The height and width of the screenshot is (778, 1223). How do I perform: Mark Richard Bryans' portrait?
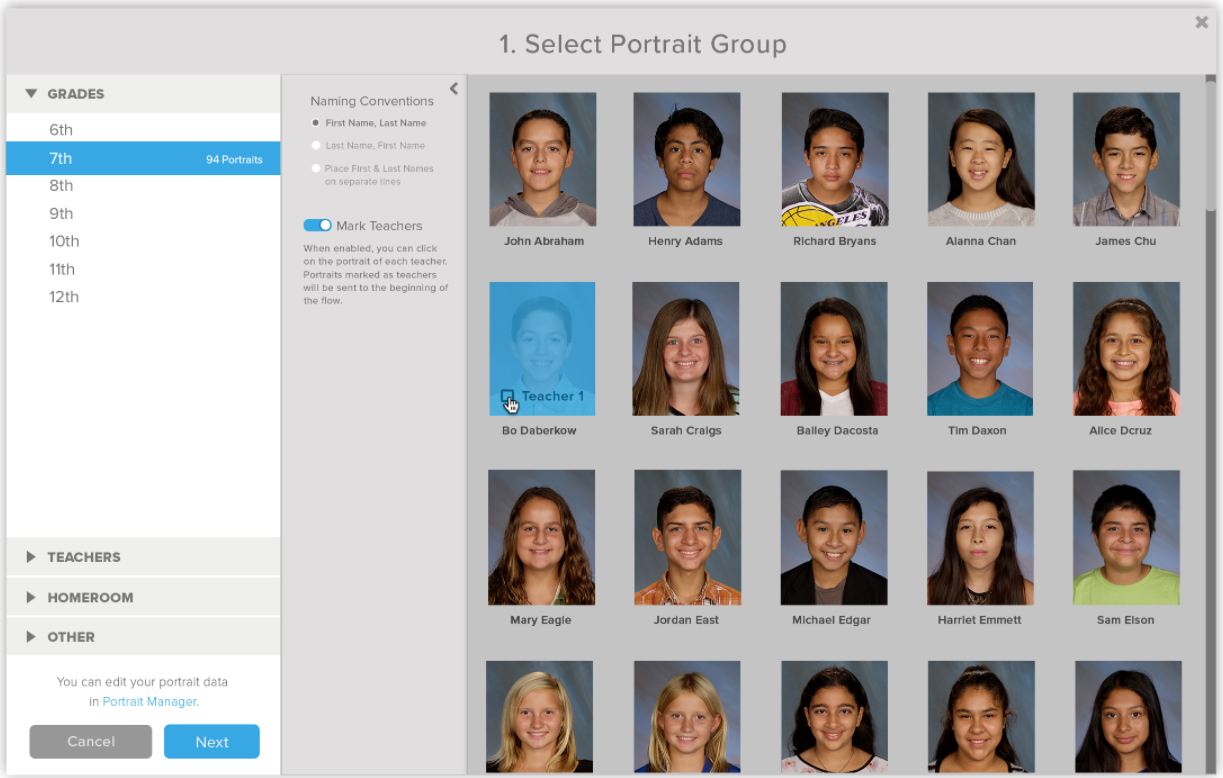[x=835, y=159]
